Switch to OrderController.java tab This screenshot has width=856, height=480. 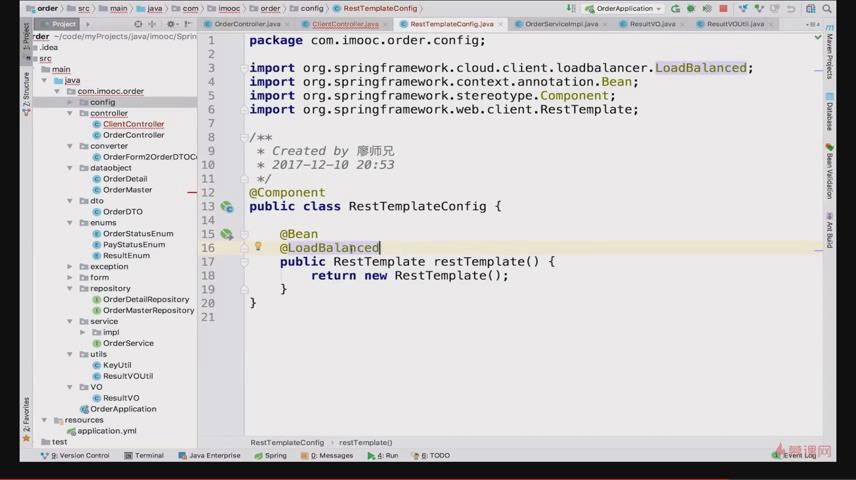coord(247,24)
